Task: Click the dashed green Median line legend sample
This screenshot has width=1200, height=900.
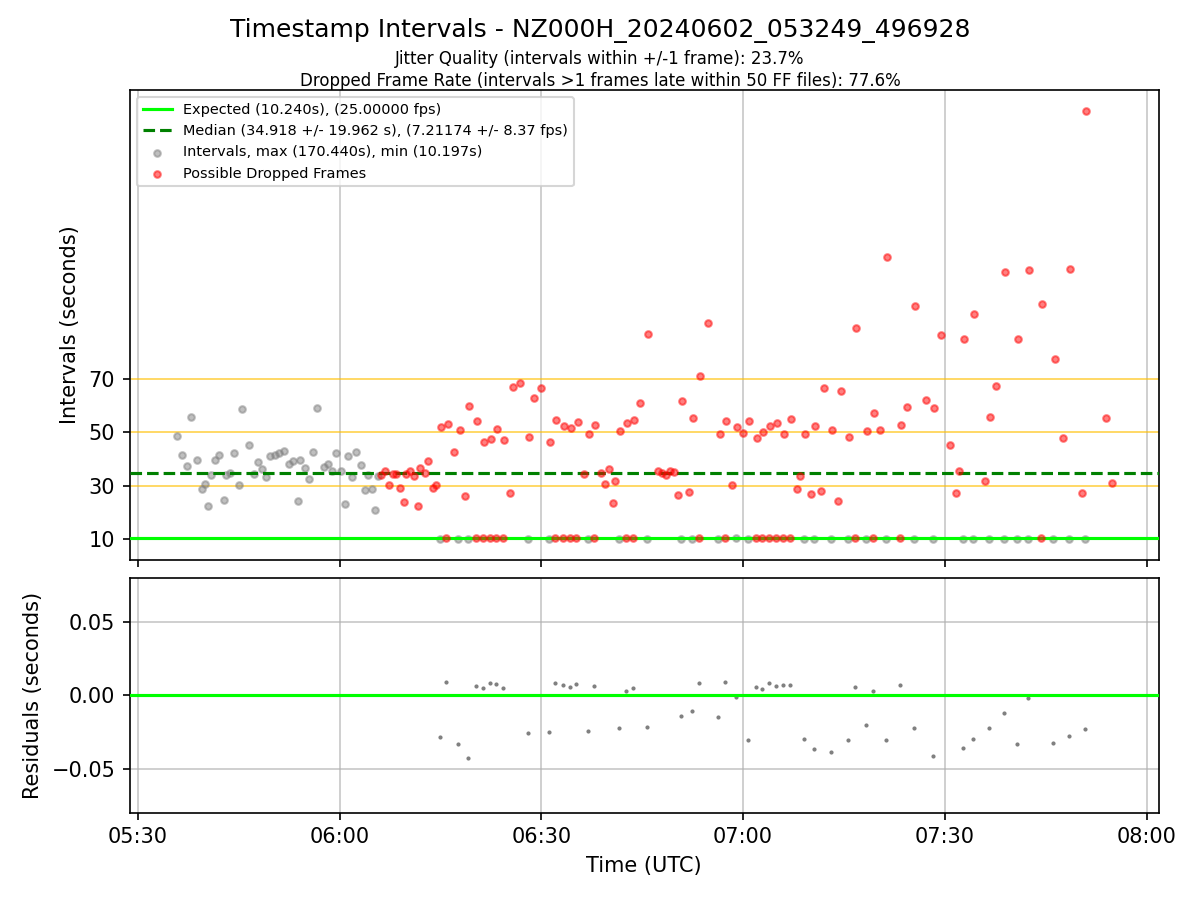Action: [158, 130]
